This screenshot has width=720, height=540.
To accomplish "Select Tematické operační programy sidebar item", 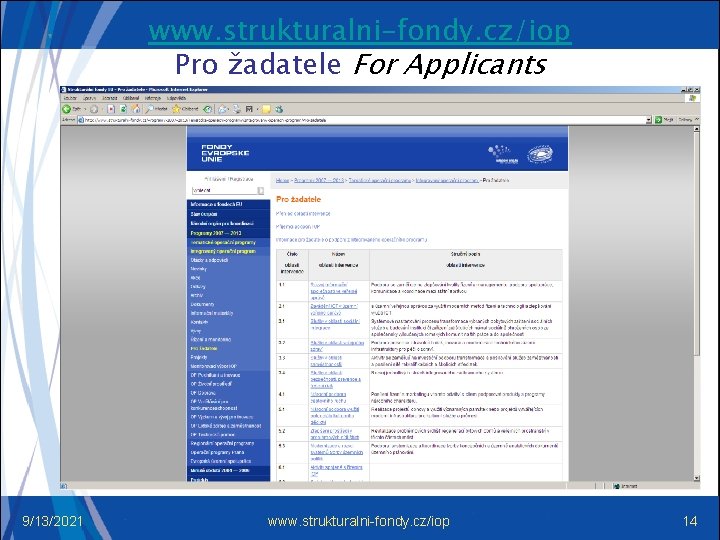I will [228, 242].
